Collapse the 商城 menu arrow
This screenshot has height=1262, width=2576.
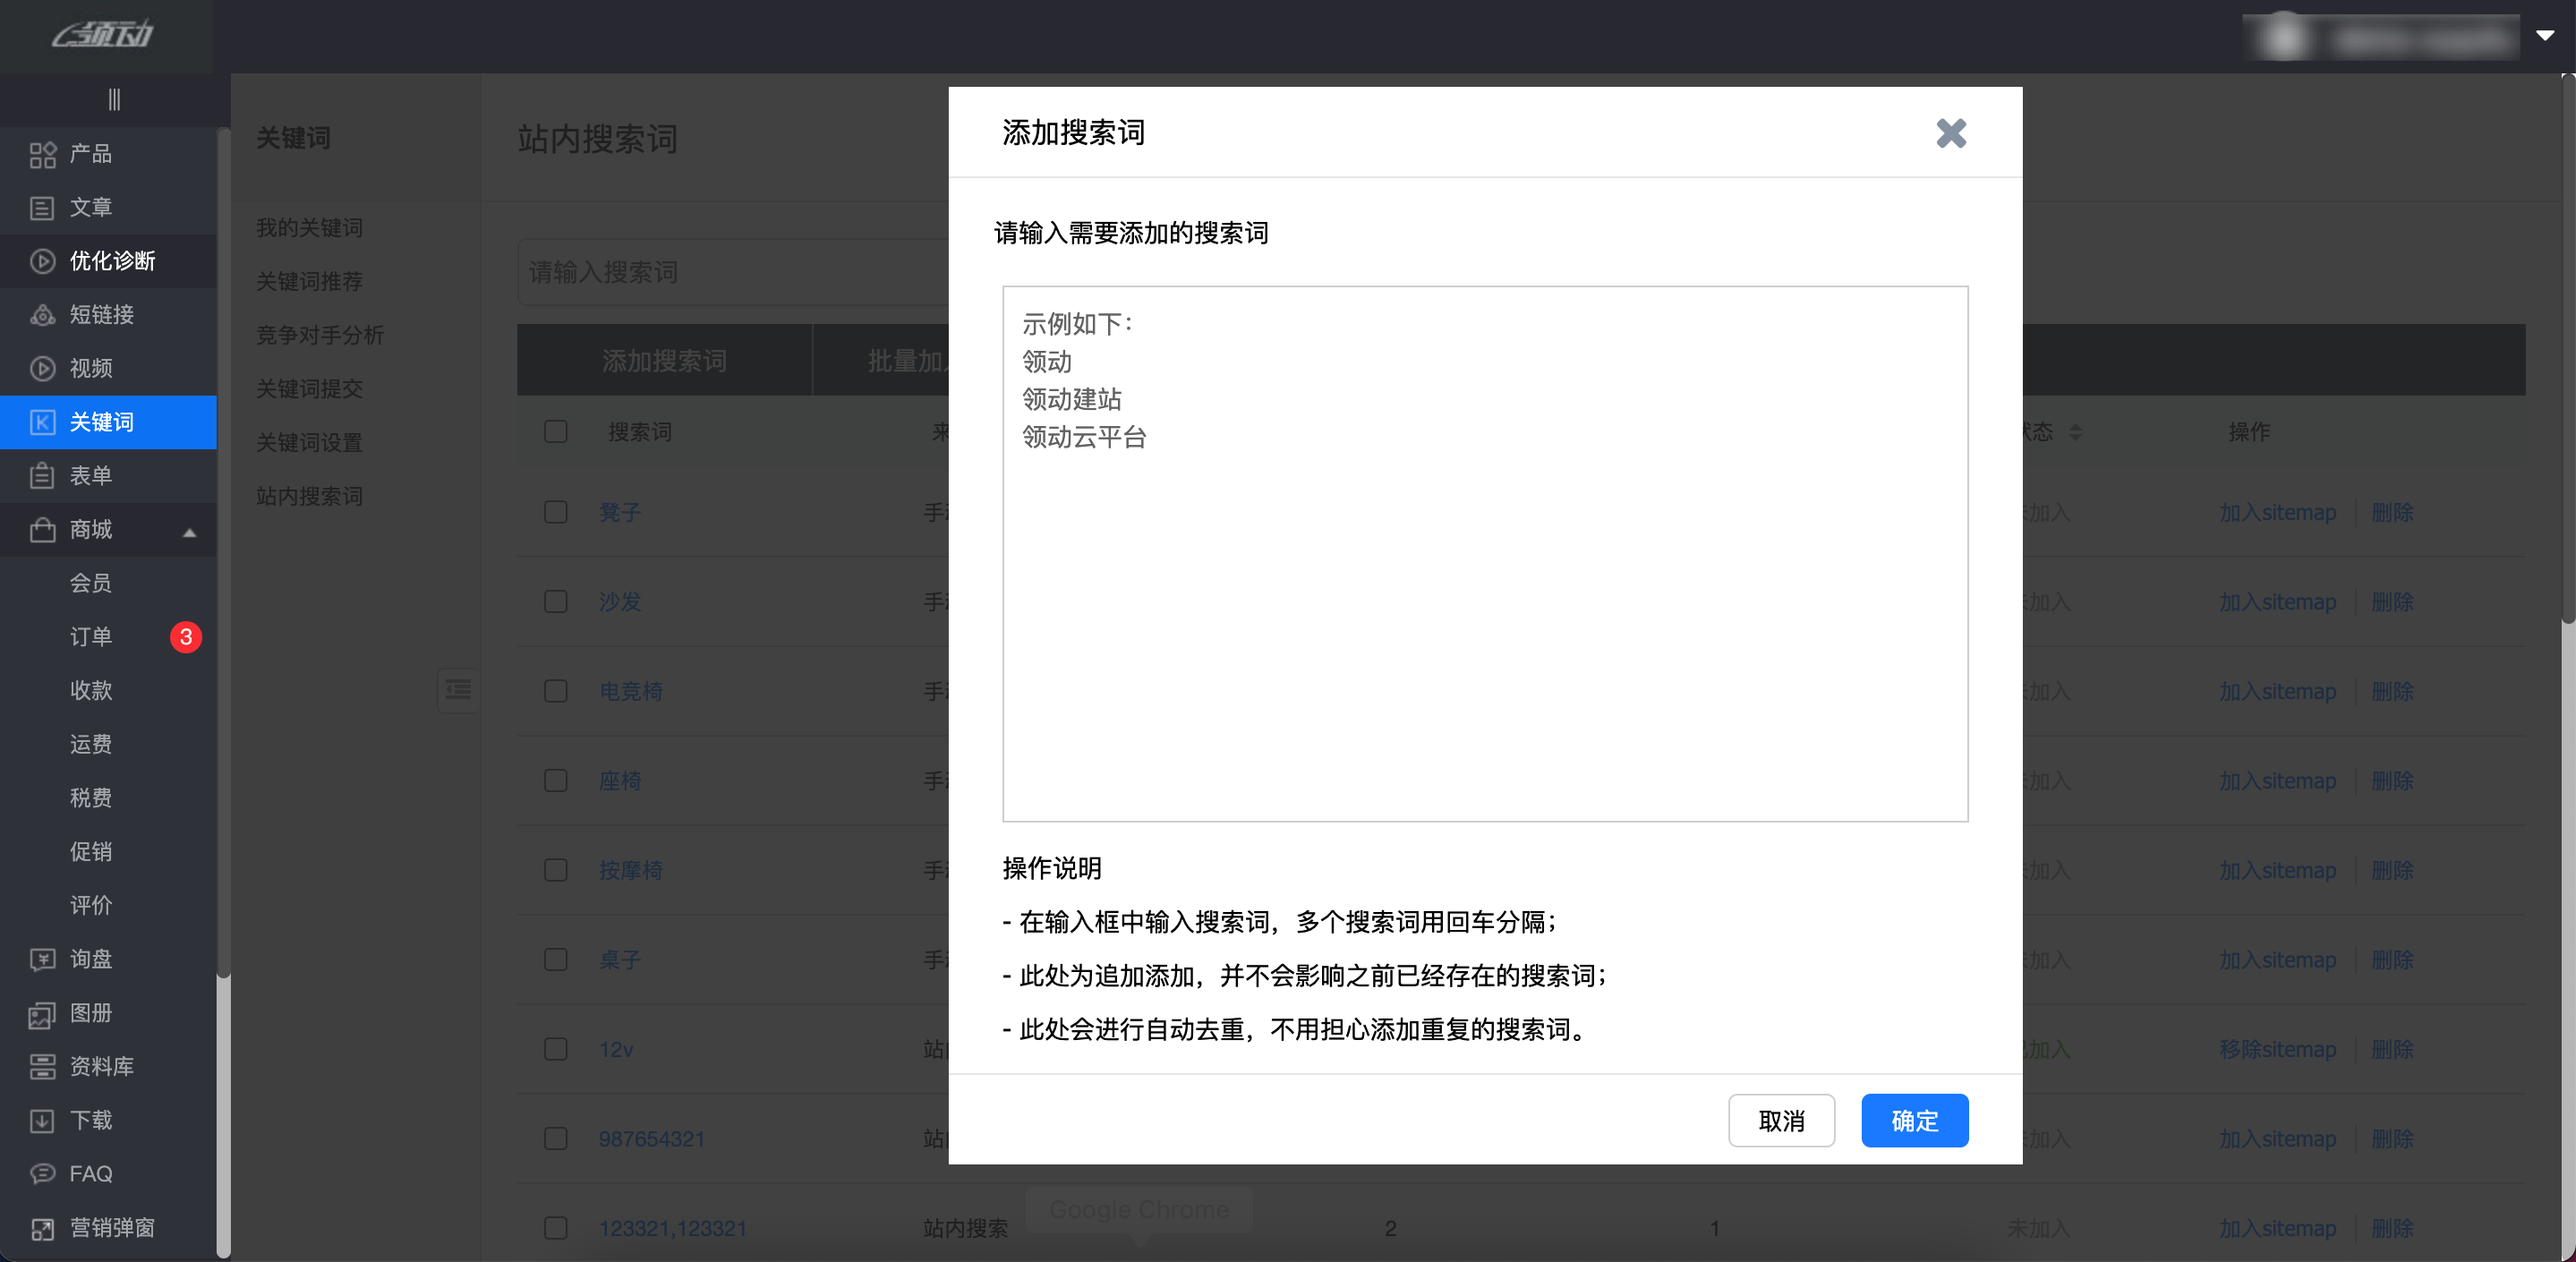coord(189,532)
